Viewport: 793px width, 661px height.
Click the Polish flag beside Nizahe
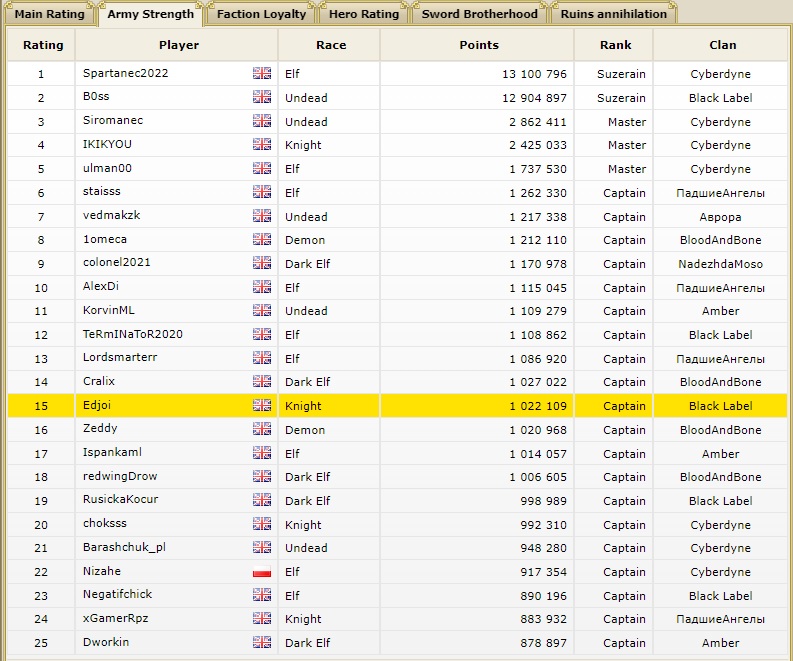[262, 572]
